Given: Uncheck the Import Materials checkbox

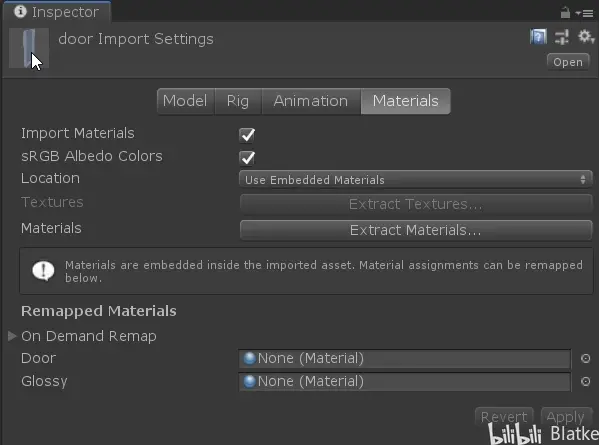Looking at the screenshot, I should coord(247,134).
